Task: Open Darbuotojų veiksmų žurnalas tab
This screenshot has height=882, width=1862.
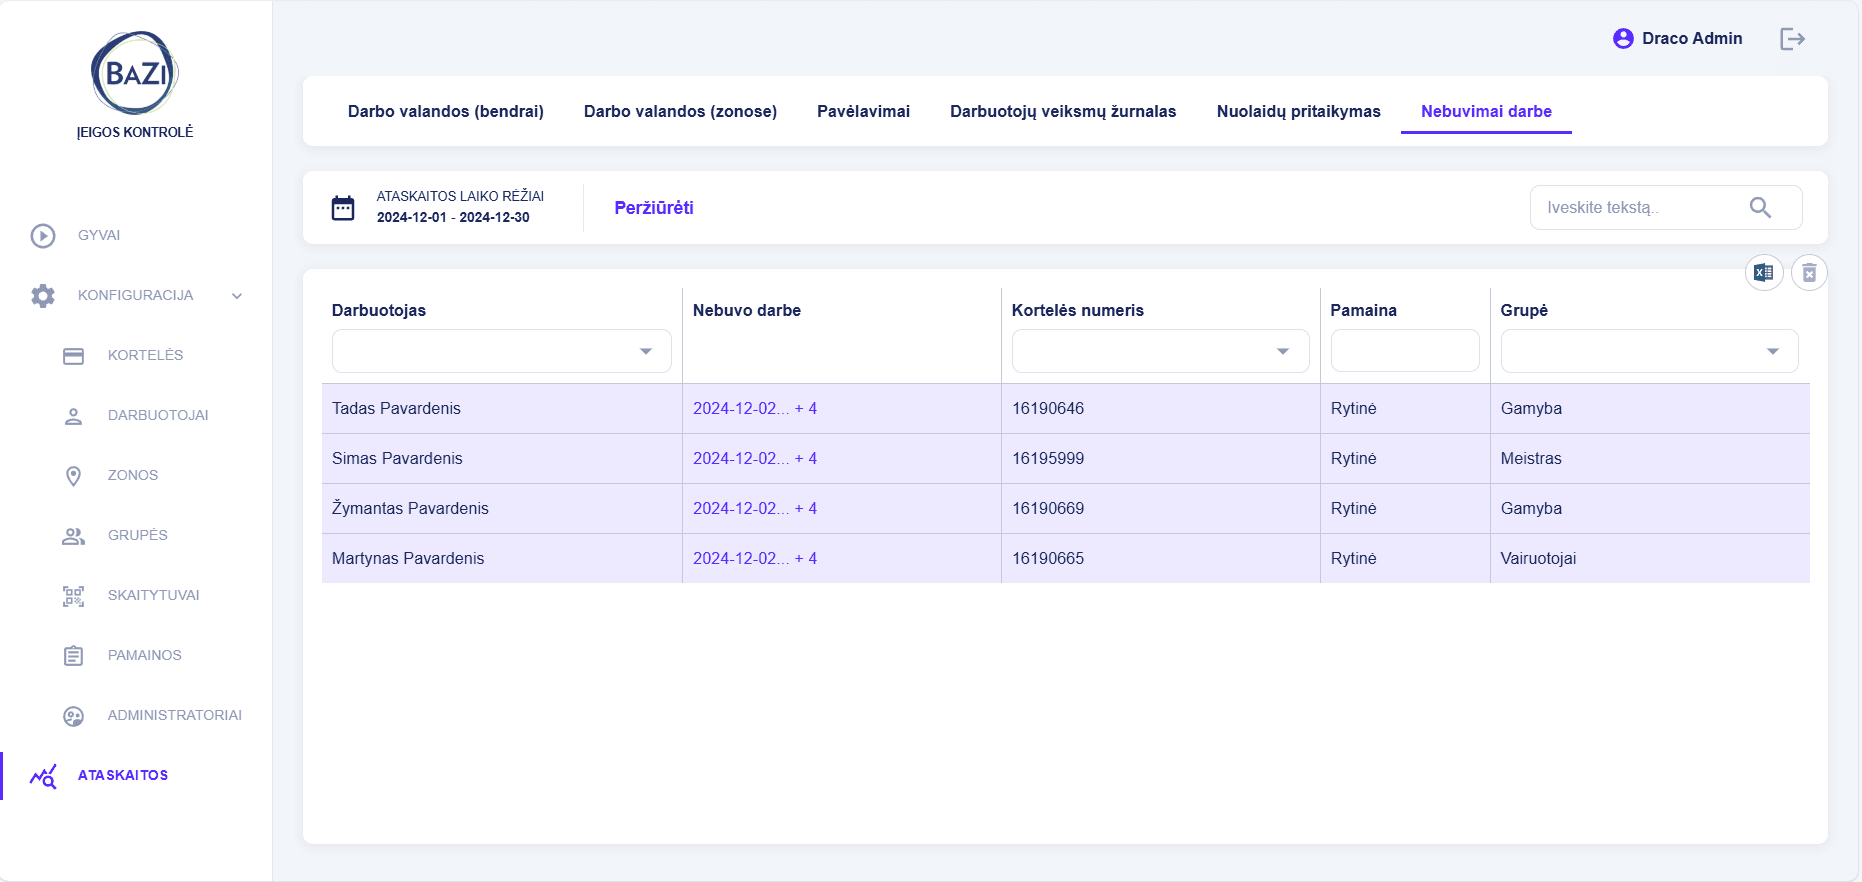Action: (x=1063, y=111)
